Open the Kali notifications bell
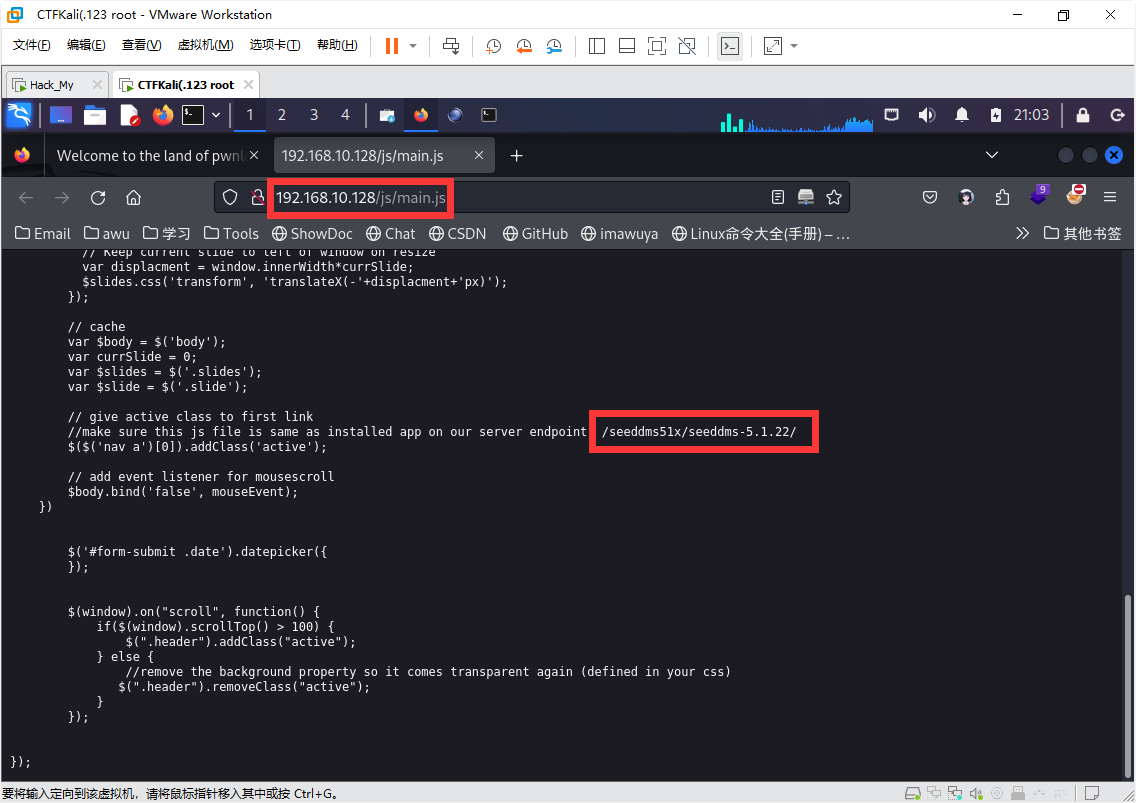This screenshot has width=1136, height=803. tap(961, 115)
